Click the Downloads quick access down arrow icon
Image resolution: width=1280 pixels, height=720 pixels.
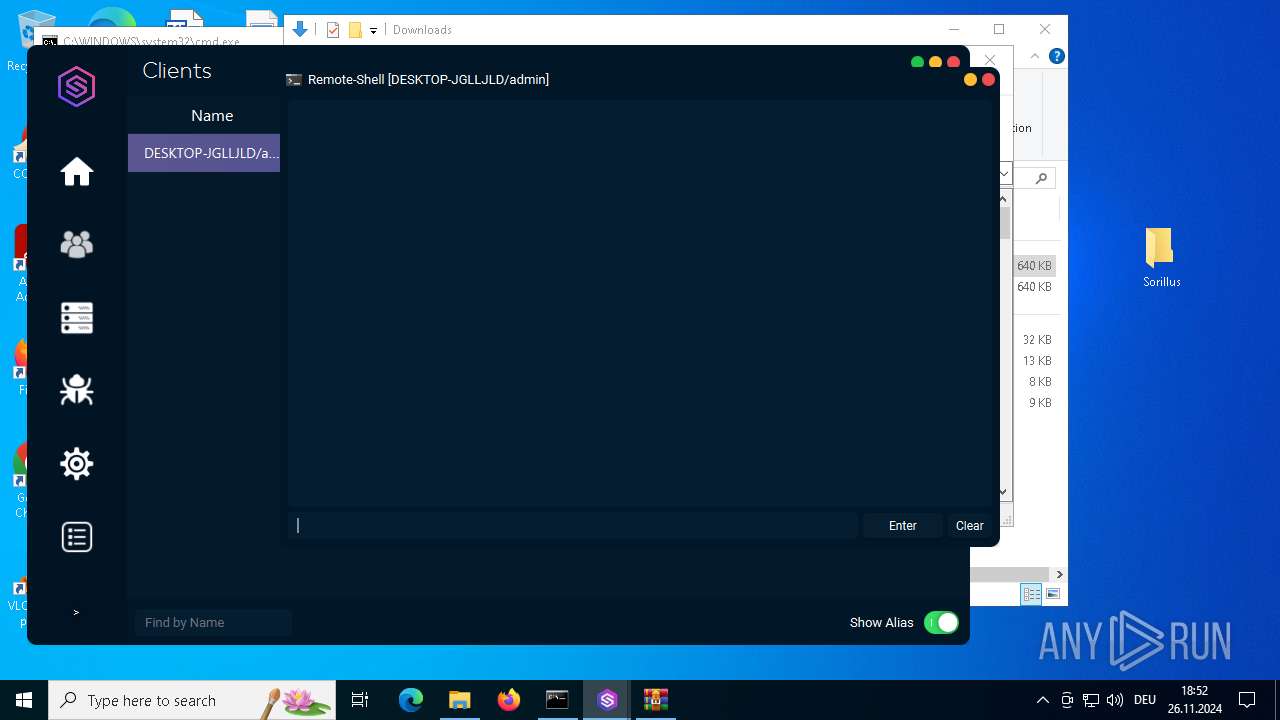click(x=300, y=30)
